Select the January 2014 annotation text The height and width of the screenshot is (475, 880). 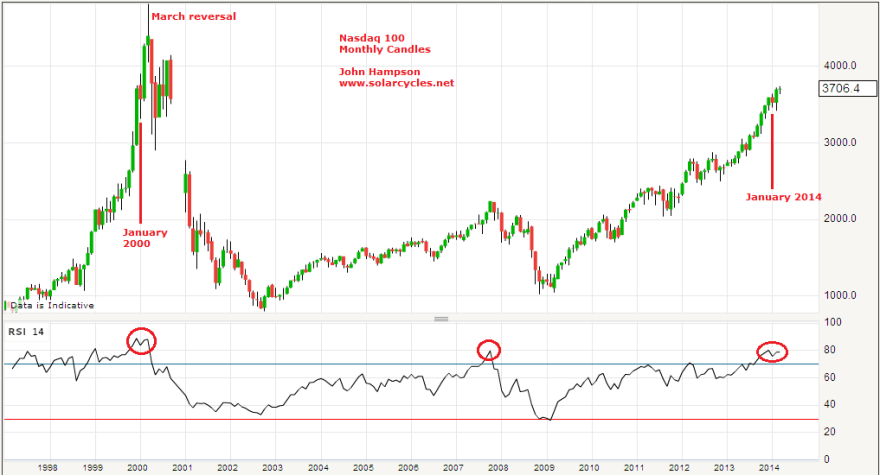tap(783, 197)
